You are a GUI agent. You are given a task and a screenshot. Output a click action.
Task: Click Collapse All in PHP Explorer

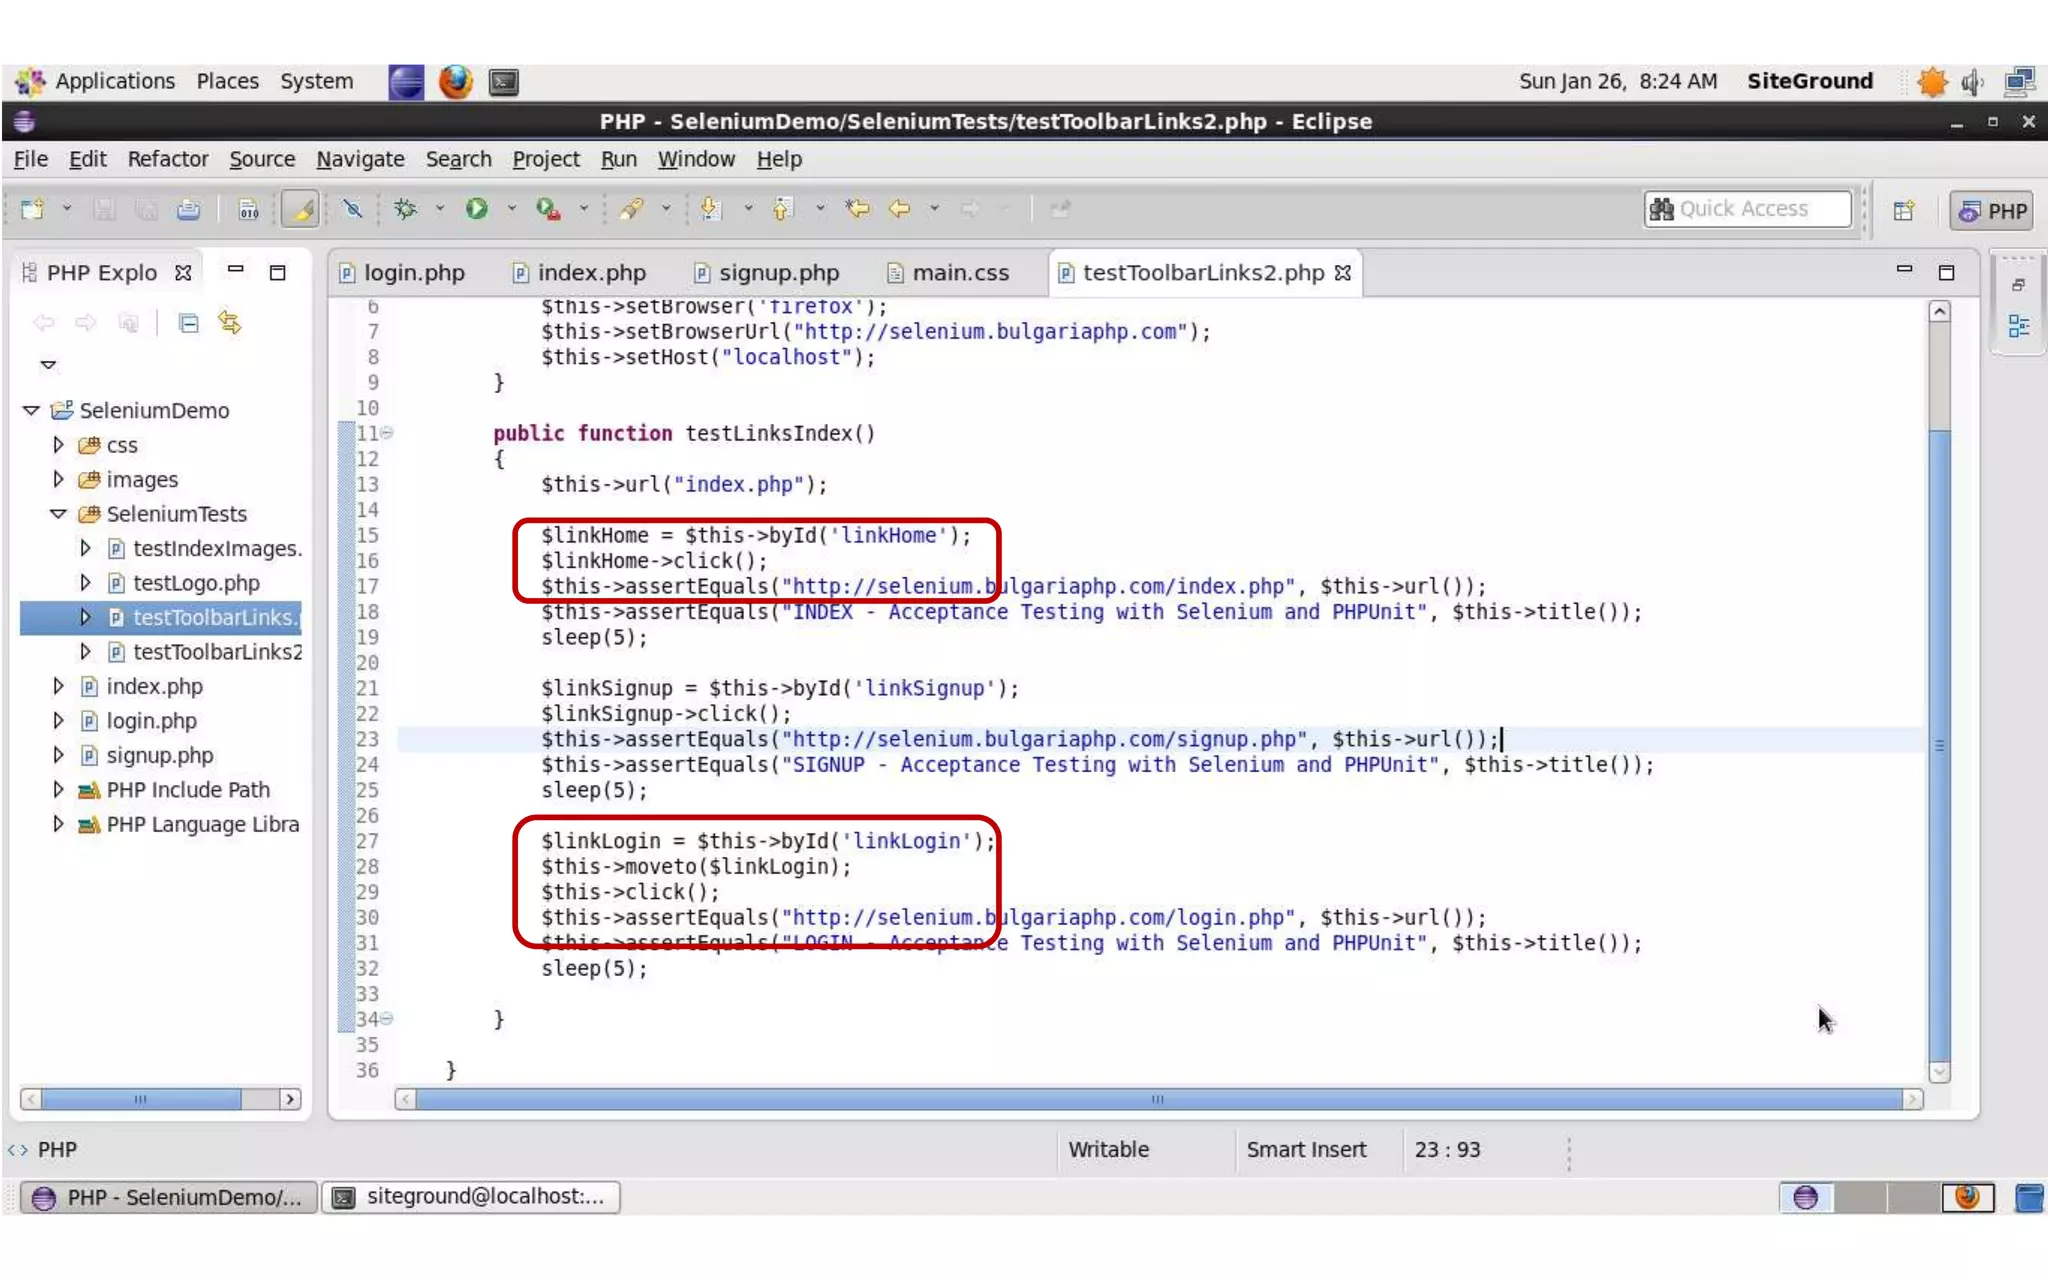188,323
